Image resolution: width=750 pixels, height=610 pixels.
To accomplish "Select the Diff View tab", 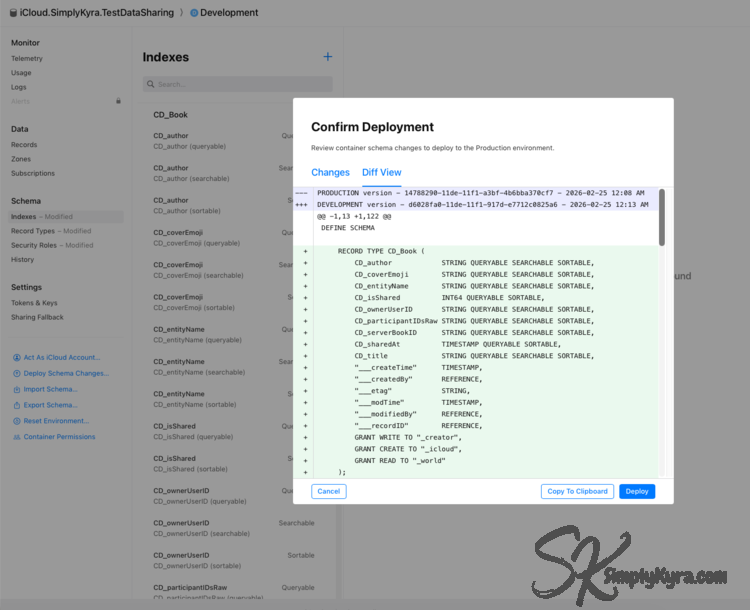I will click(382, 172).
